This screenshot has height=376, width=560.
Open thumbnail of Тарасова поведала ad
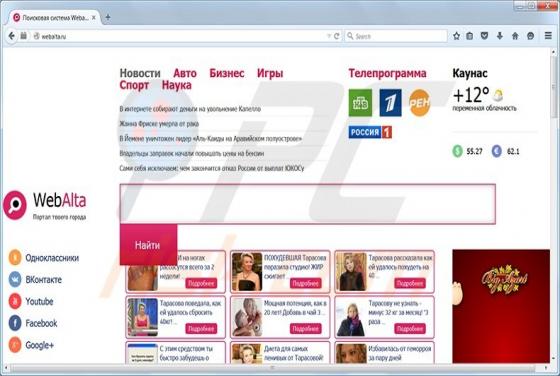click(x=143, y=317)
